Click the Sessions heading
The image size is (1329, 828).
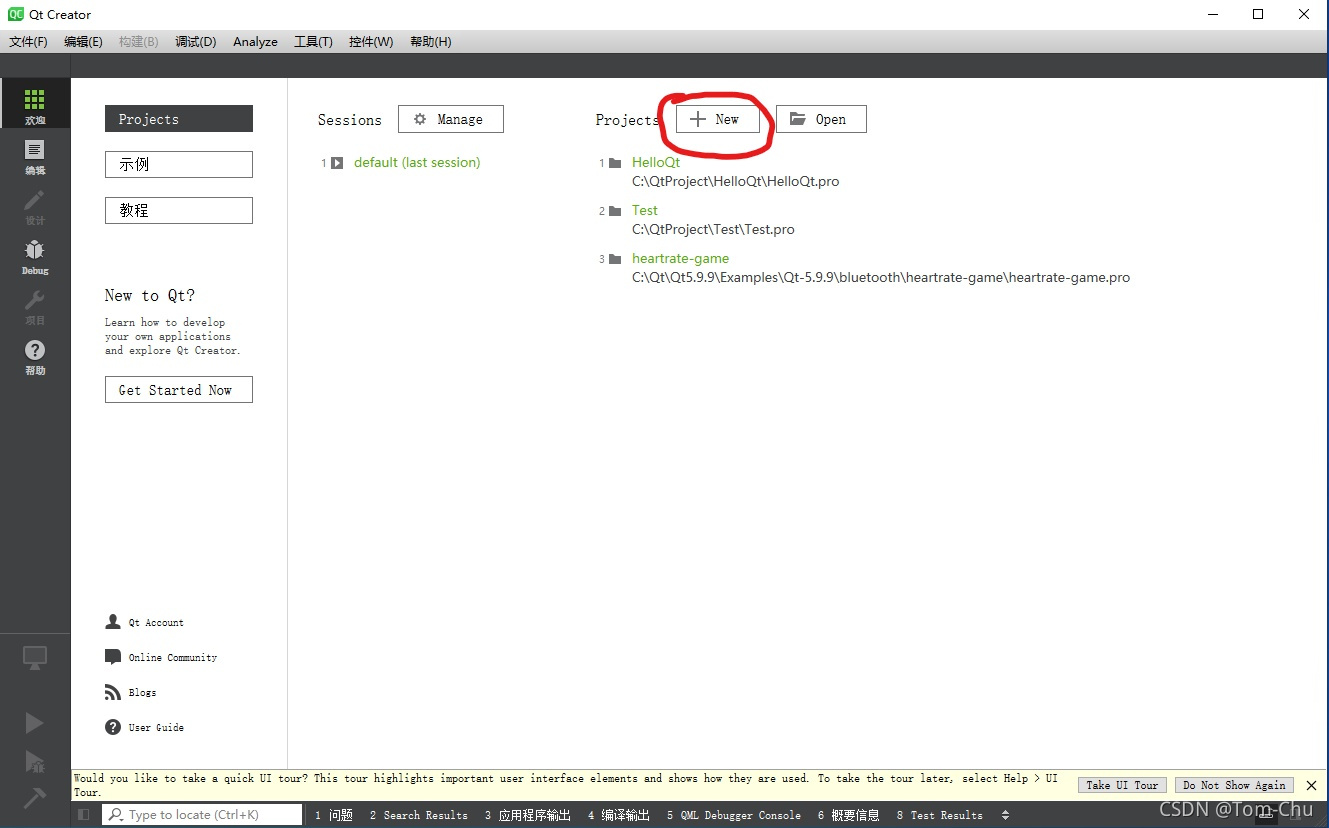click(350, 120)
